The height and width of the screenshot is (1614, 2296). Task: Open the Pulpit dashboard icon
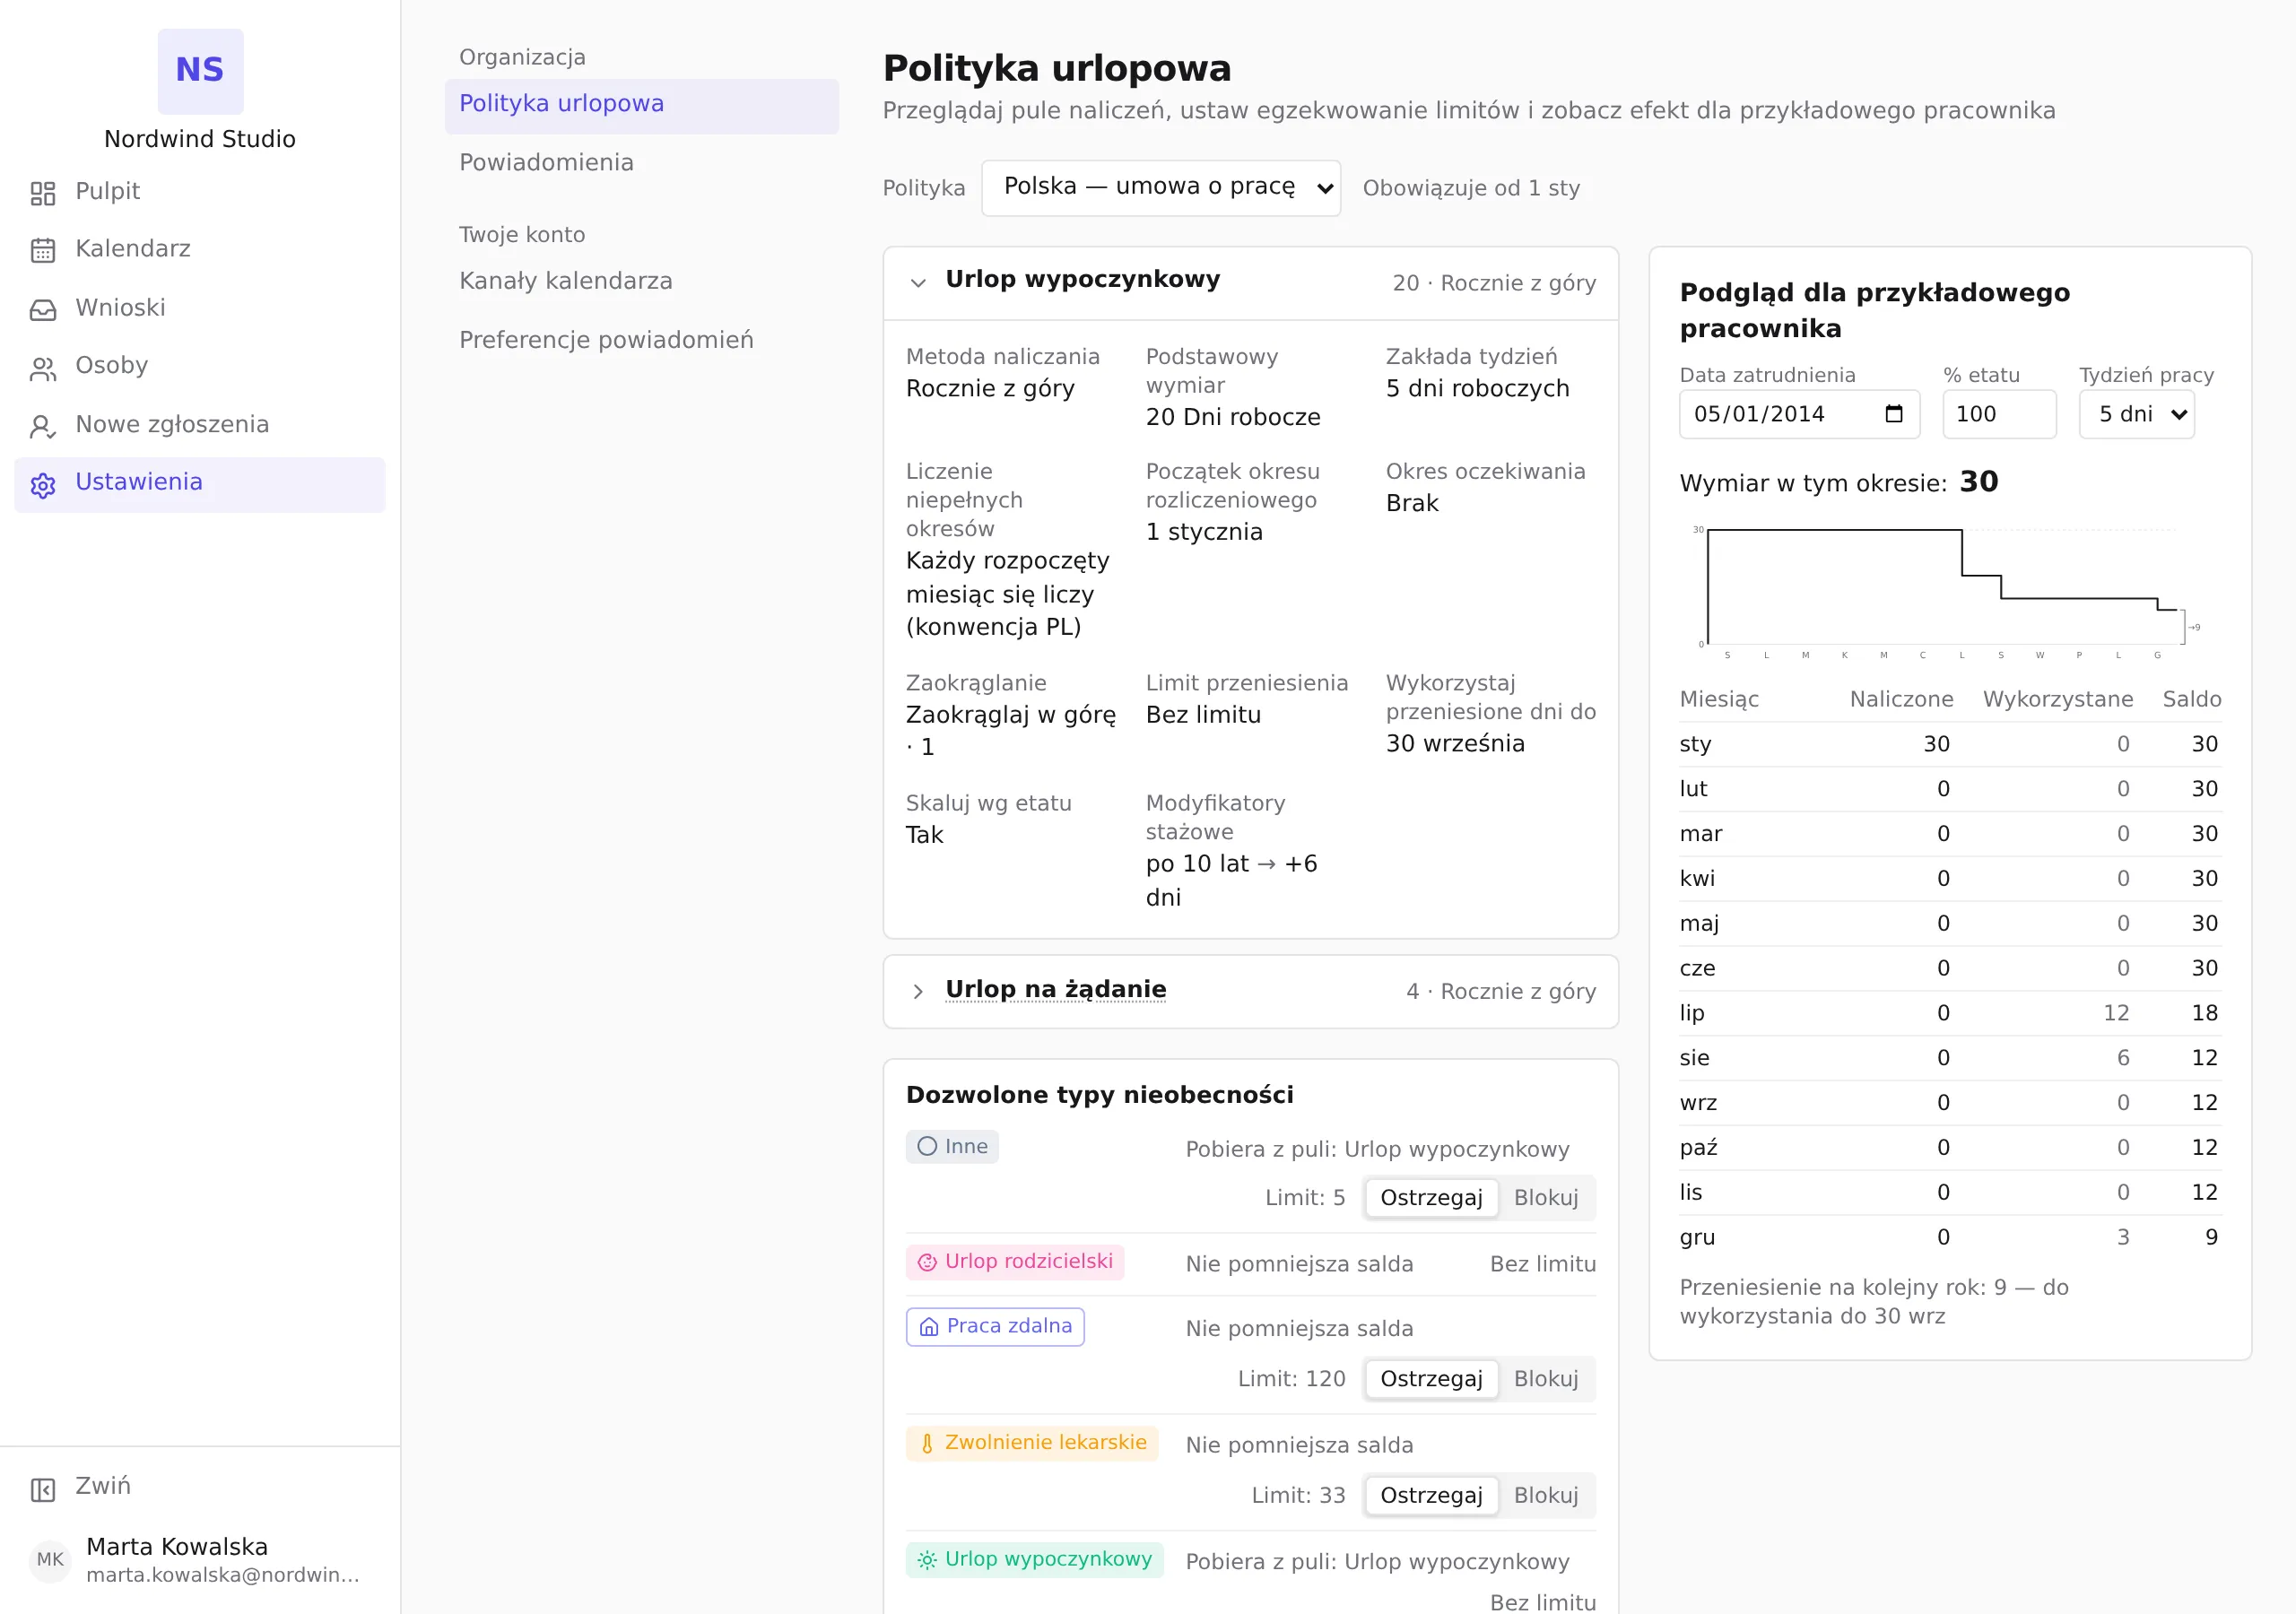click(43, 193)
